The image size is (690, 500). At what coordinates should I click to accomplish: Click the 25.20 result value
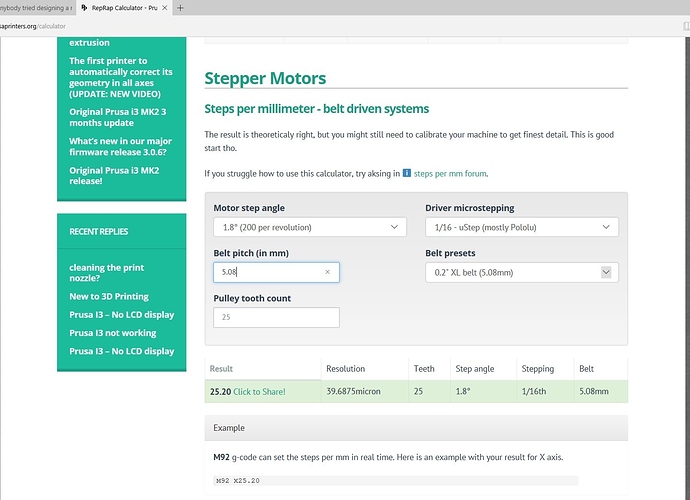220,392
